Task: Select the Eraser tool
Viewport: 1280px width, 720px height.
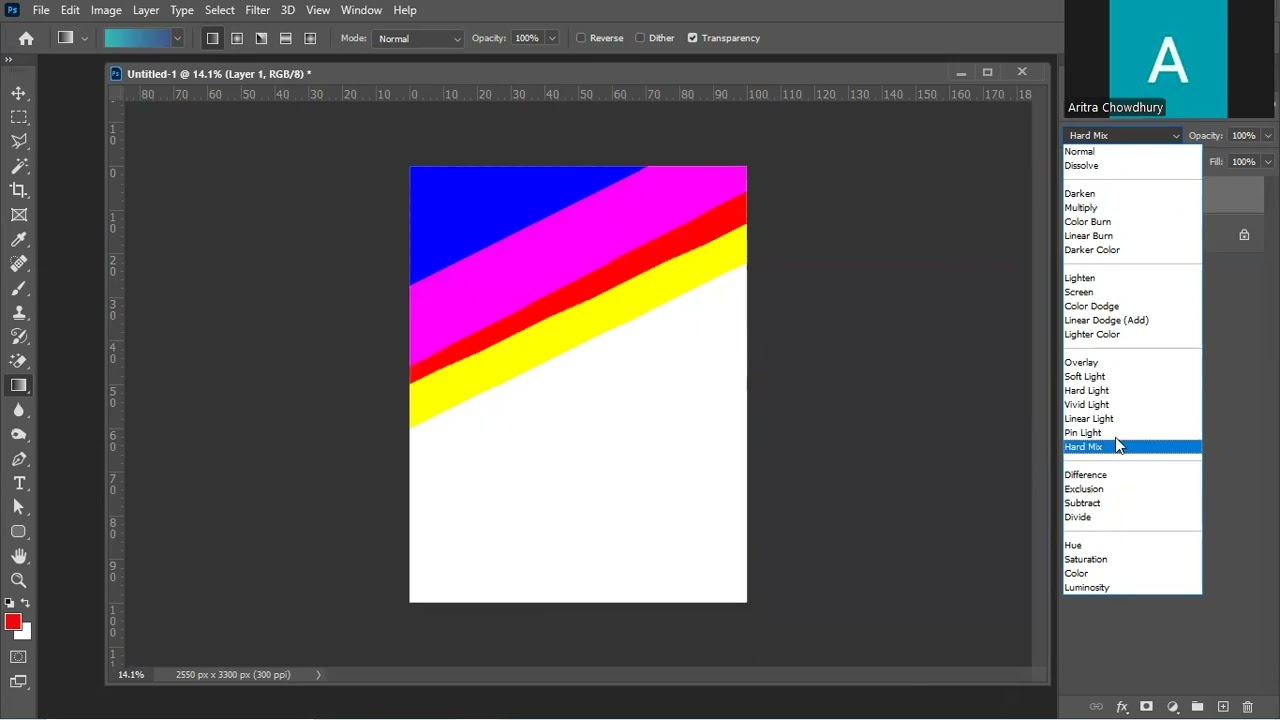Action: pos(19,361)
